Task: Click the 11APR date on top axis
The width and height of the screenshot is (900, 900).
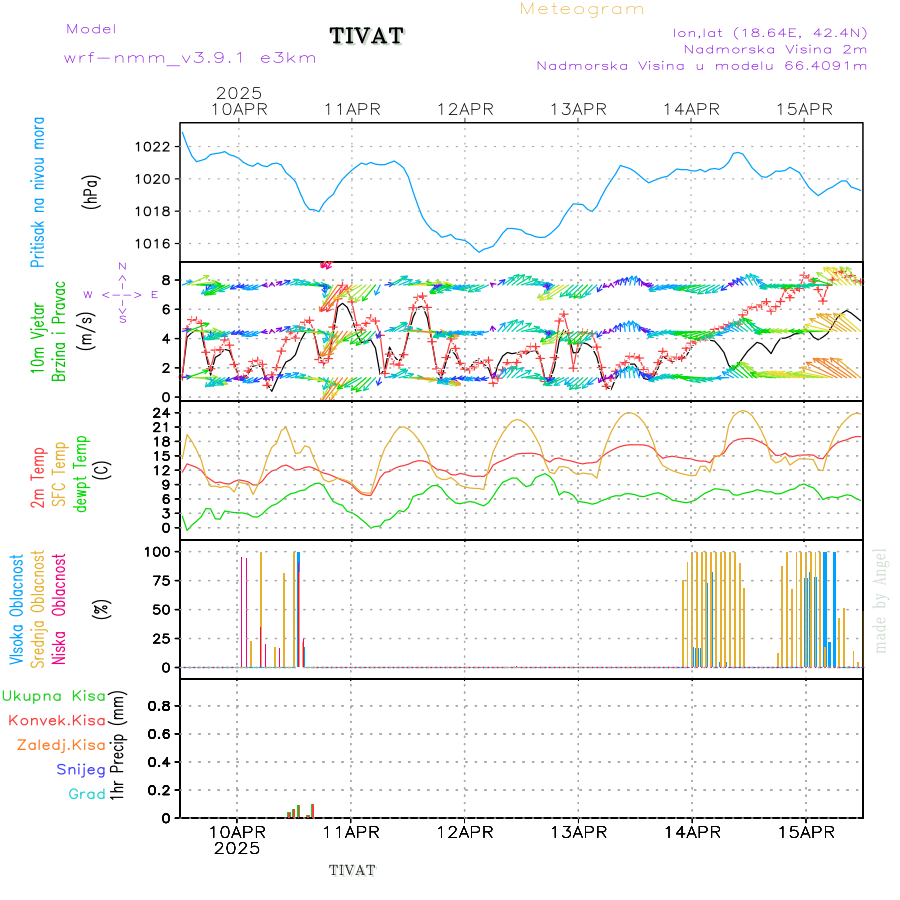Action: pyautogui.click(x=351, y=109)
